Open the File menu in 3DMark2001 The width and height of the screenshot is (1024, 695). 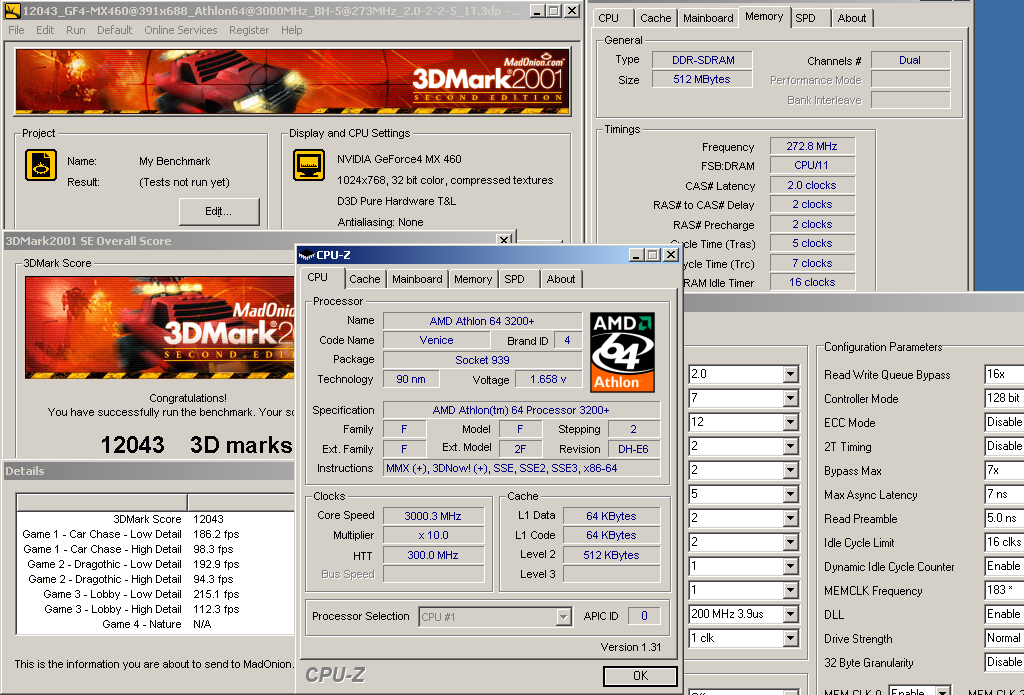coord(16,30)
